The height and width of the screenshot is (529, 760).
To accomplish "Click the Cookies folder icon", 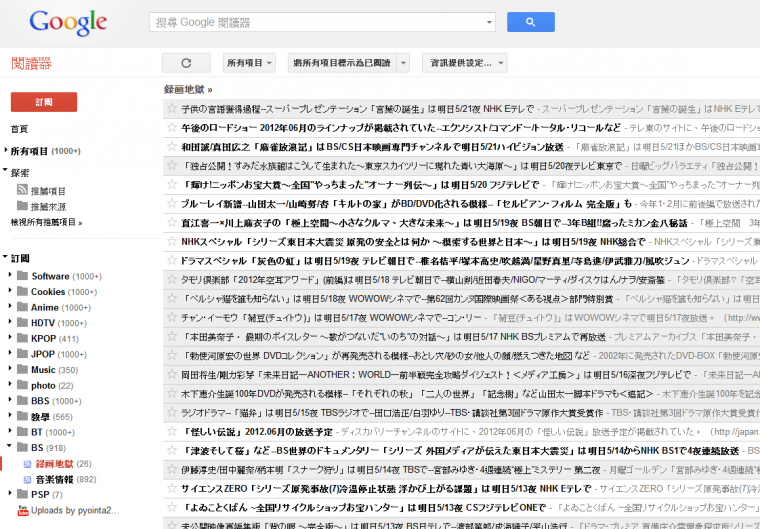I will point(22,291).
